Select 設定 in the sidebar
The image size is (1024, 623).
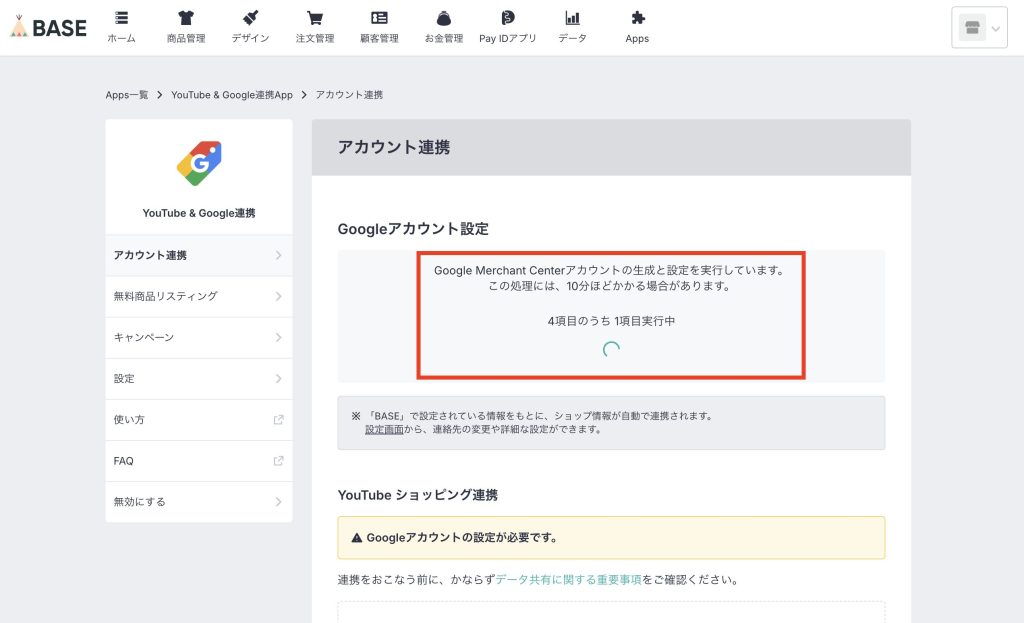coord(199,379)
